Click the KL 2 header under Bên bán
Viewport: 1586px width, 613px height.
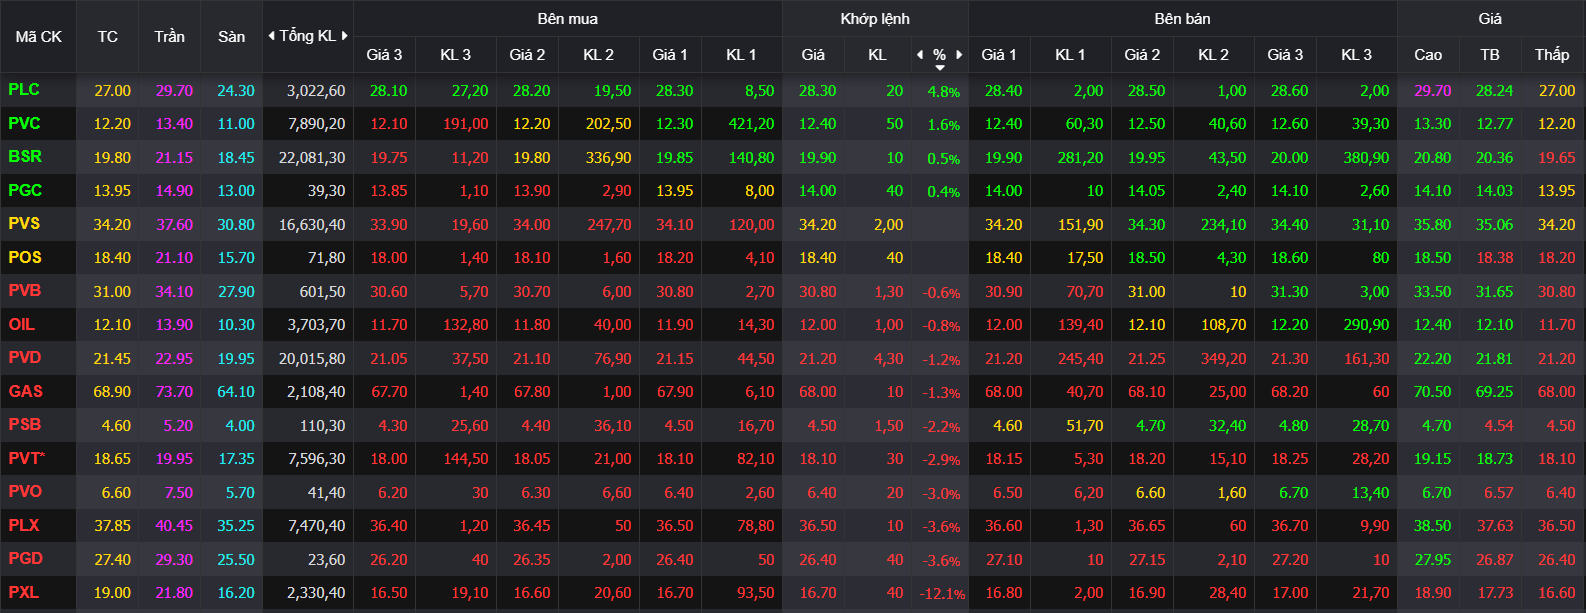(1213, 55)
